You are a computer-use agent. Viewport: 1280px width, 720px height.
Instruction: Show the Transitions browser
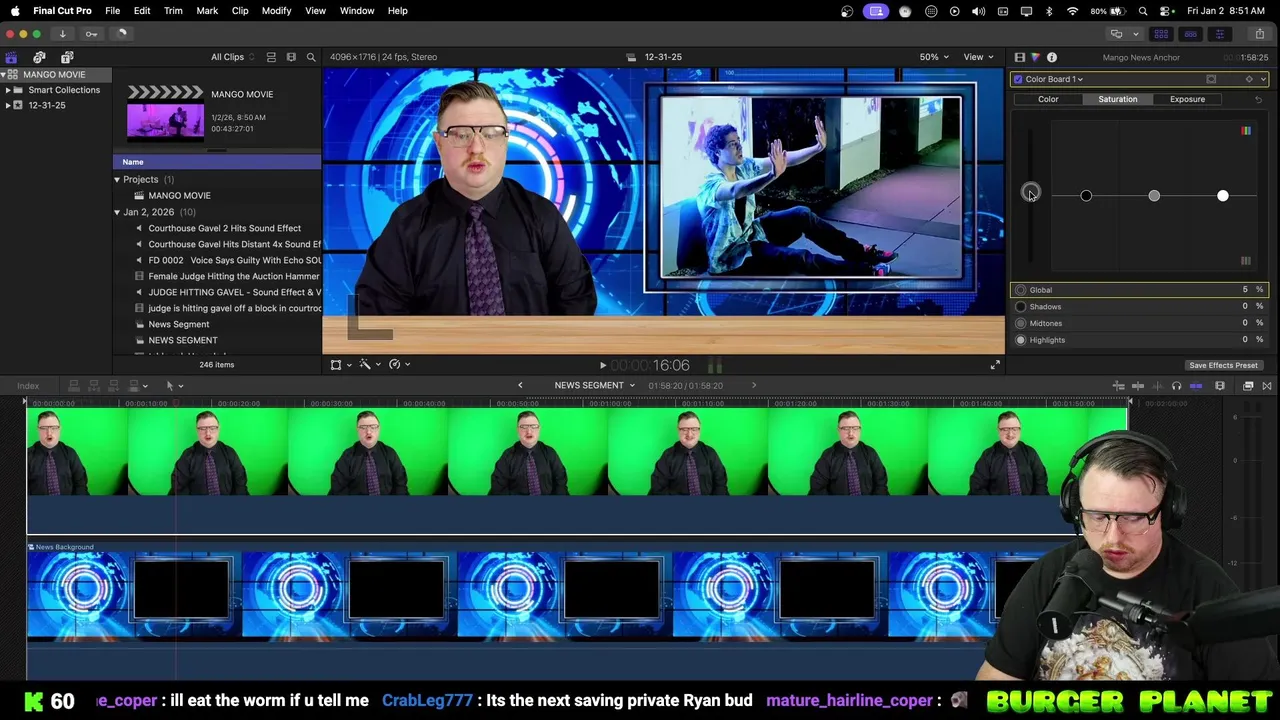click(1267, 386)
